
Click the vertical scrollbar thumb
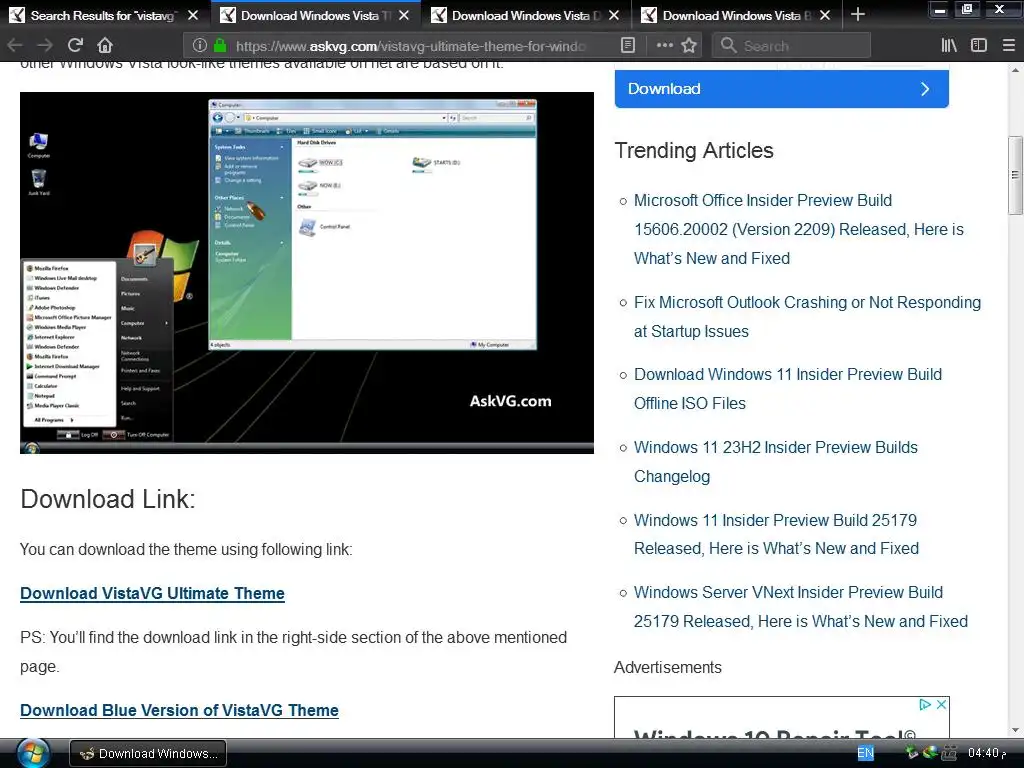pos(1015,175)
